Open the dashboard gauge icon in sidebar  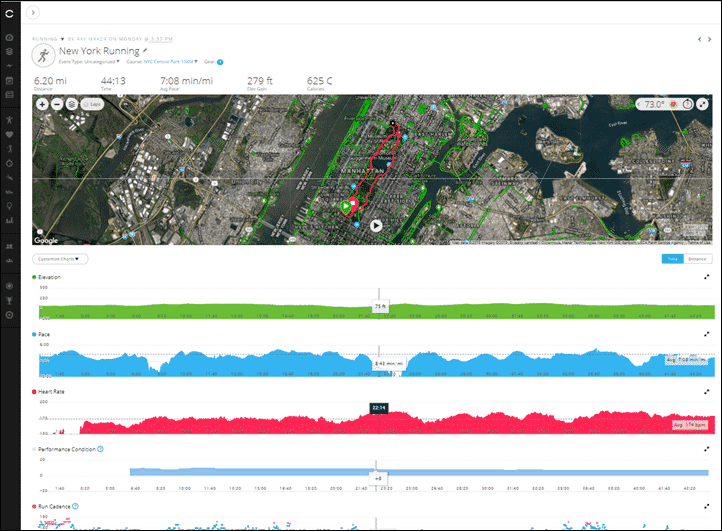(x=10, y=37)
